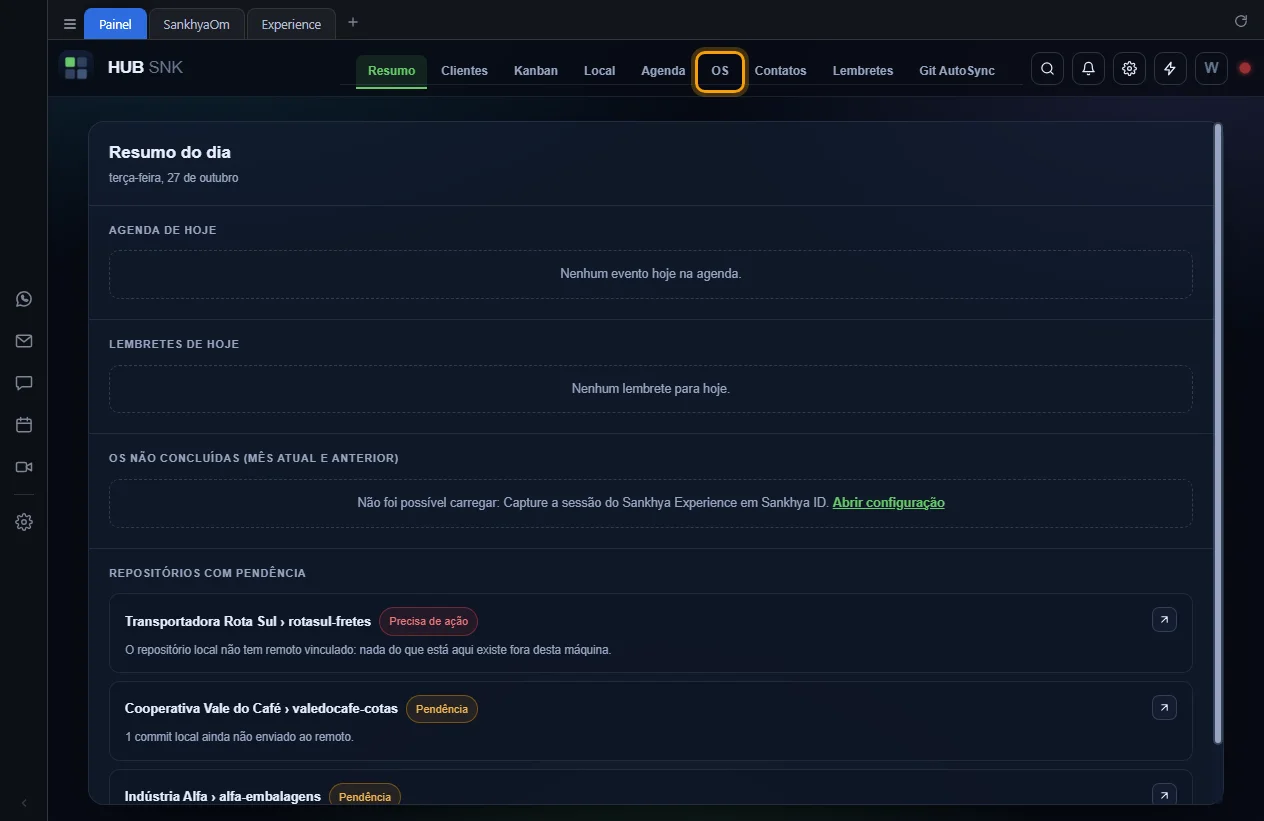Click Nenhum evento hoje na agenda box
The image size is (1264, 821).
(x=651, y=274)
